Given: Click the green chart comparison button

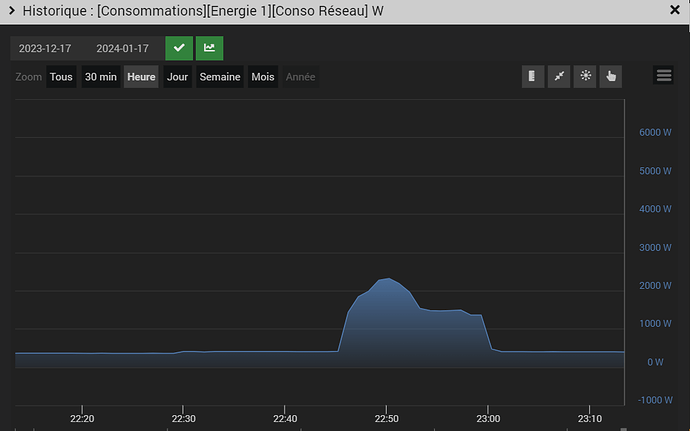Looking at the screenshot, I should [x=209, y=48].
